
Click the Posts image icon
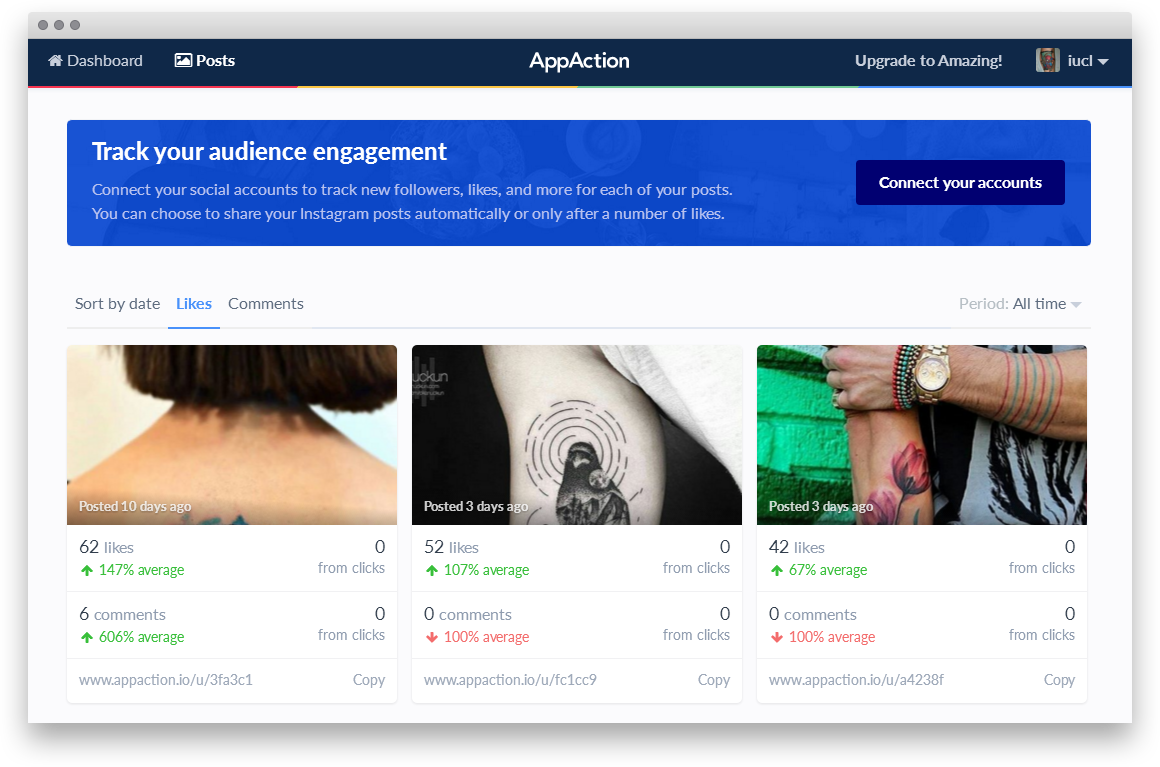pyautogui.click(x=183, y=61)
